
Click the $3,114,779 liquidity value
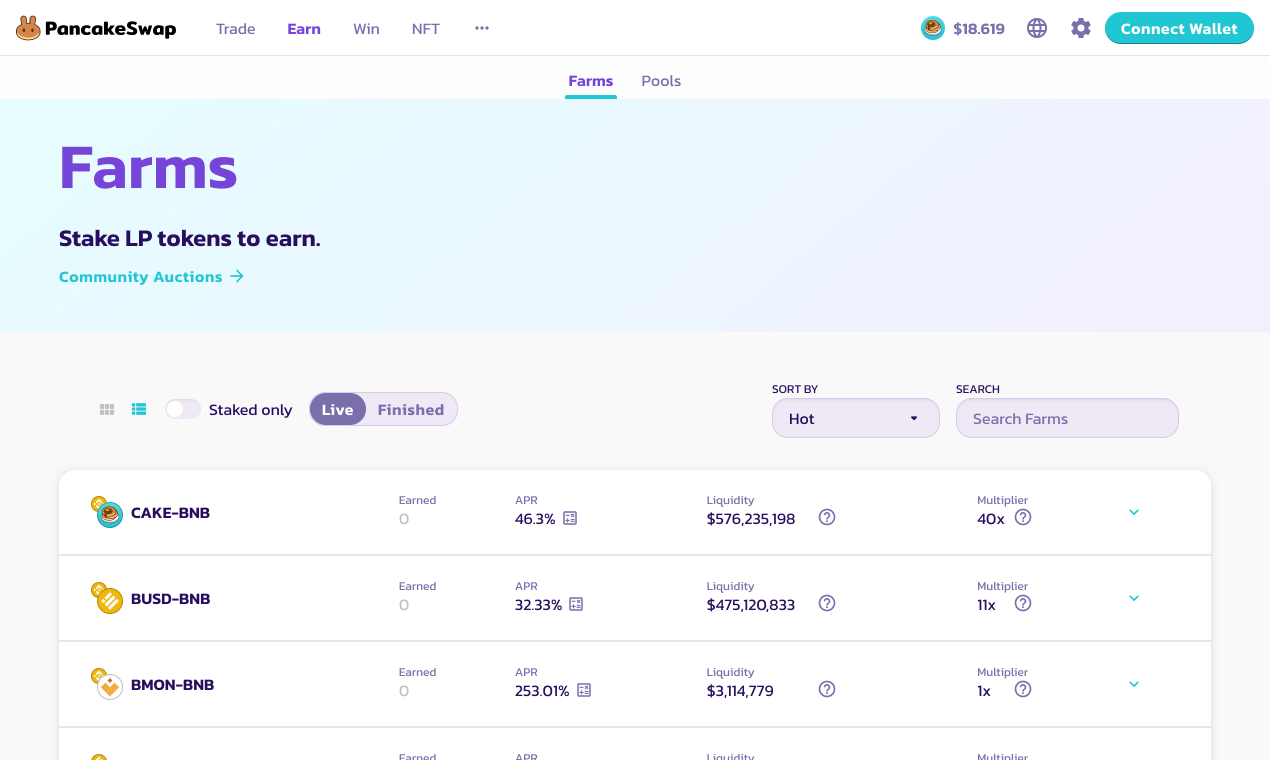(x=740, y=691)
